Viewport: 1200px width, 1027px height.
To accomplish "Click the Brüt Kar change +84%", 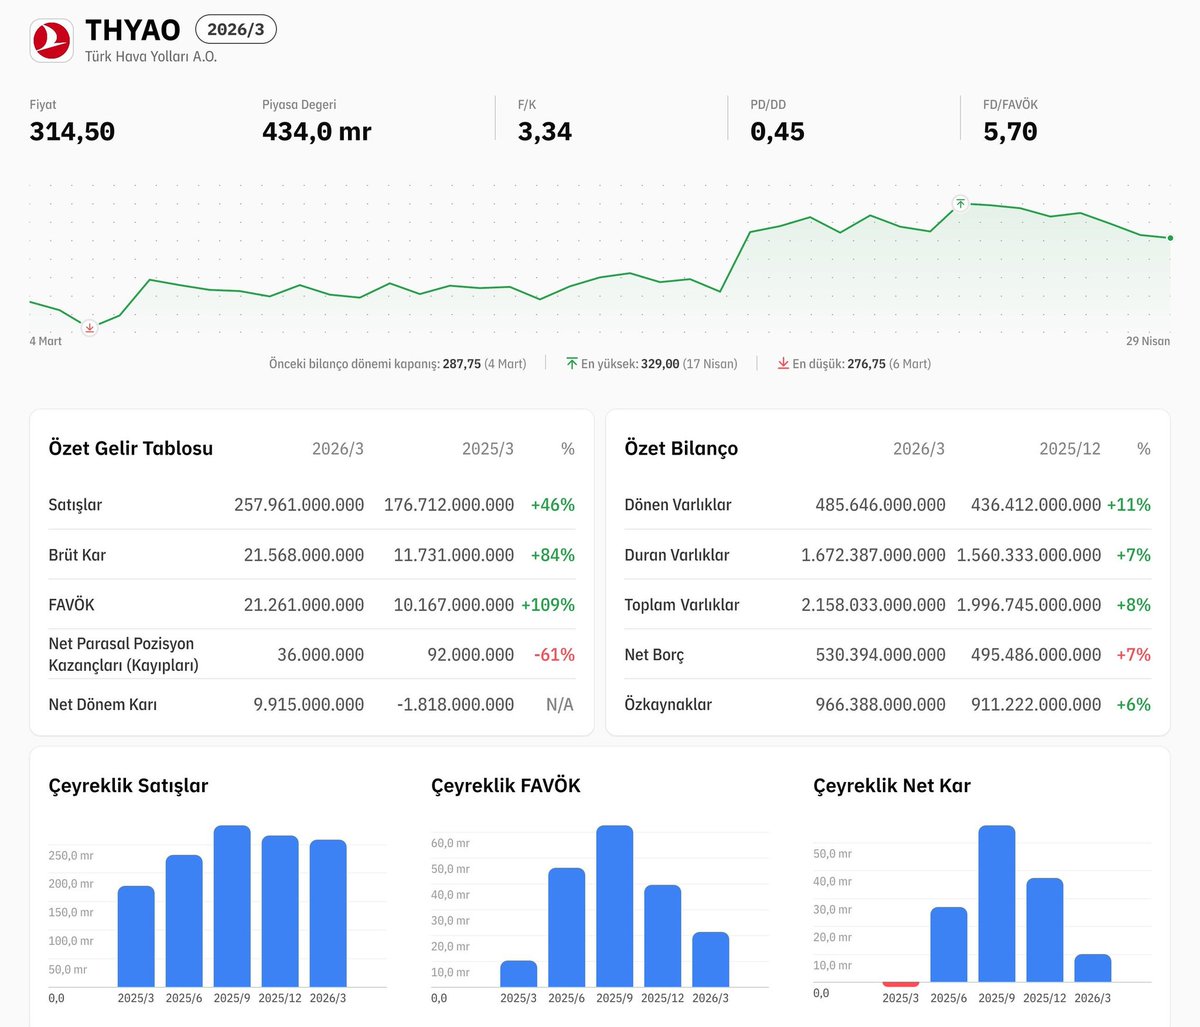I will pos(553,555).
